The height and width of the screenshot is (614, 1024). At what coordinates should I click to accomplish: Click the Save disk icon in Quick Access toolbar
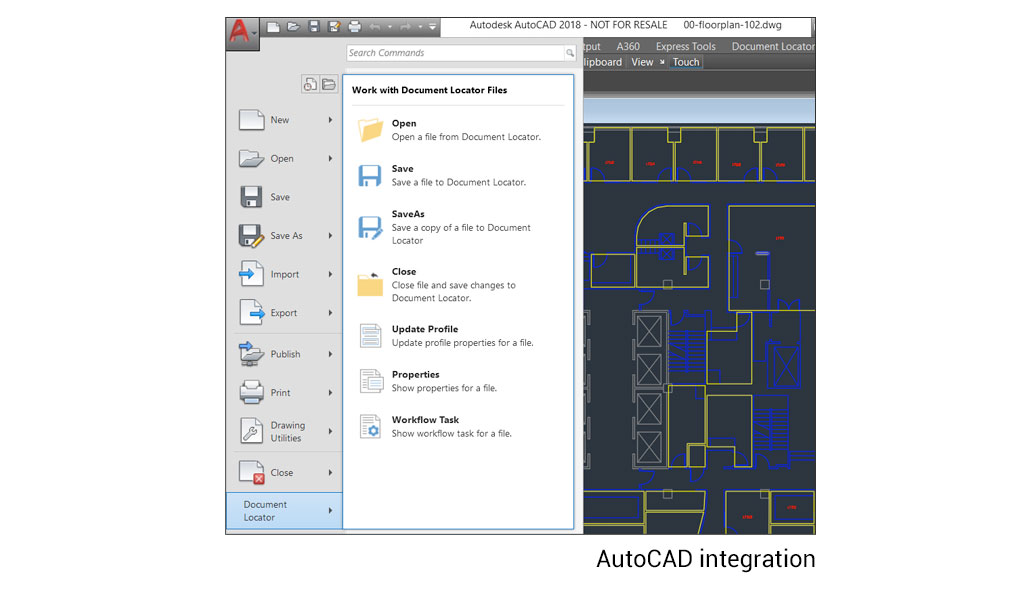[314, 27]
